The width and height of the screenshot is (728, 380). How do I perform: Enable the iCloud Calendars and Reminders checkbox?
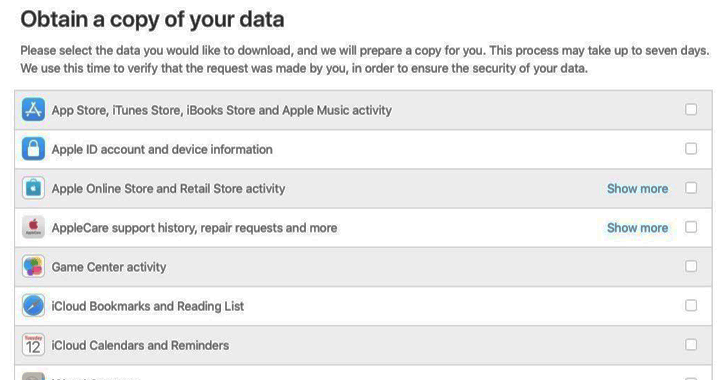(691, 345)
